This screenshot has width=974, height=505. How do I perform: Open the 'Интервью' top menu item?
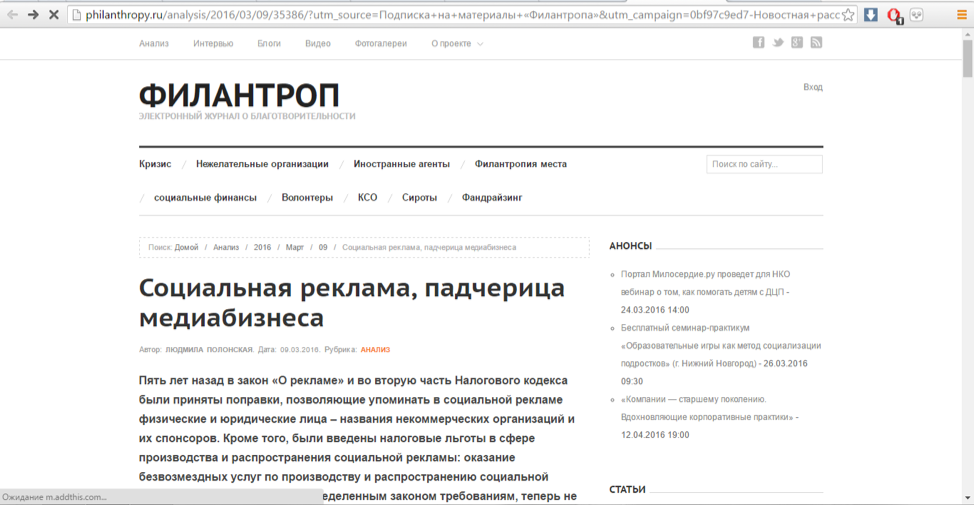(213, 43)
